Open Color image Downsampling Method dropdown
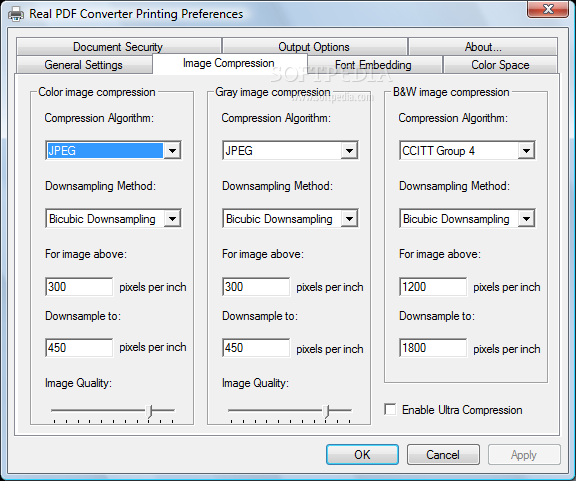The width and height of the screenshot is (576, 481). pyautogui.click(x=114, y=219)
